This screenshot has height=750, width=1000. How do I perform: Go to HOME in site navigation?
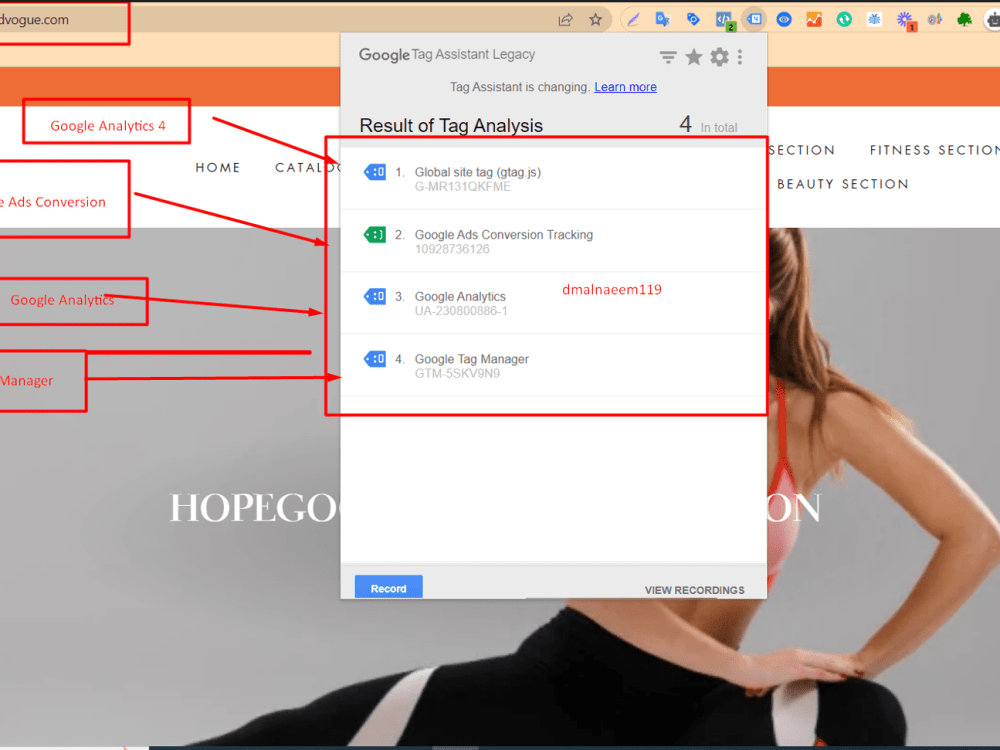[x=217, y=168]
